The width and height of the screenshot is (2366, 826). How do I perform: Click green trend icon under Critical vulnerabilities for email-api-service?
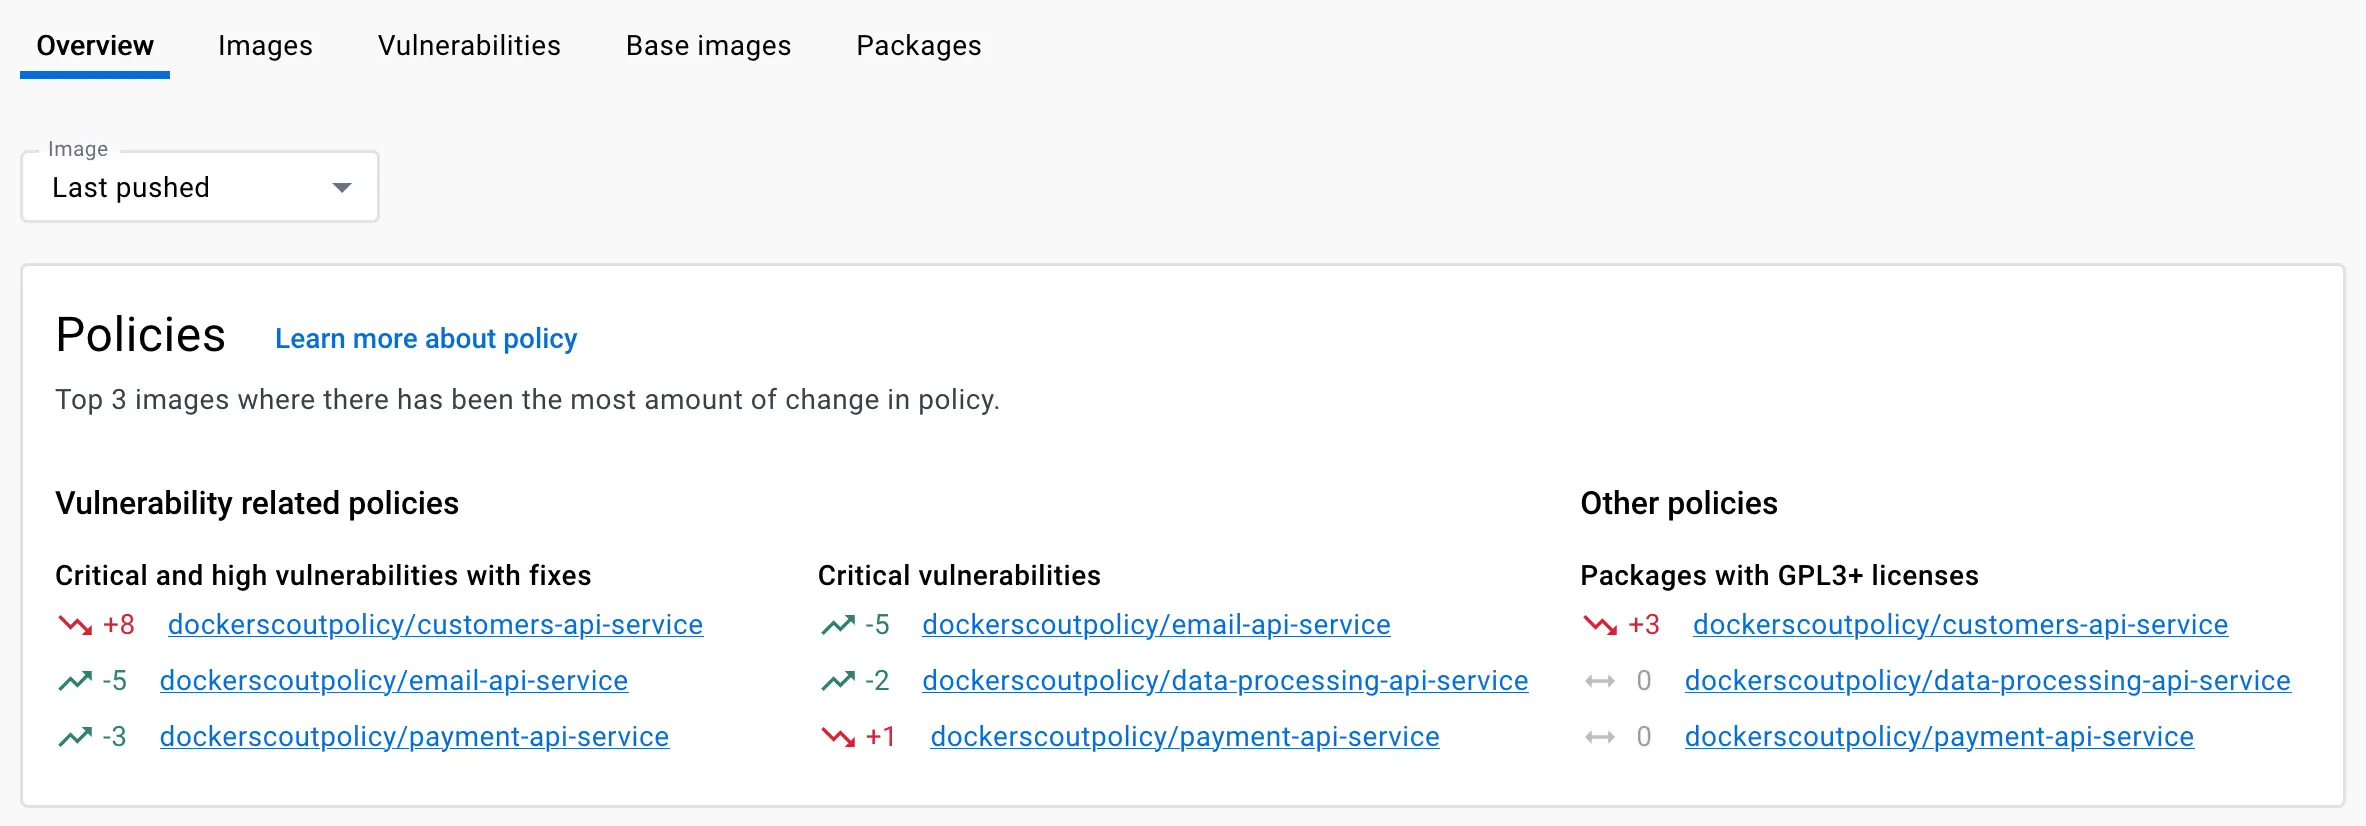coord(838,625)
